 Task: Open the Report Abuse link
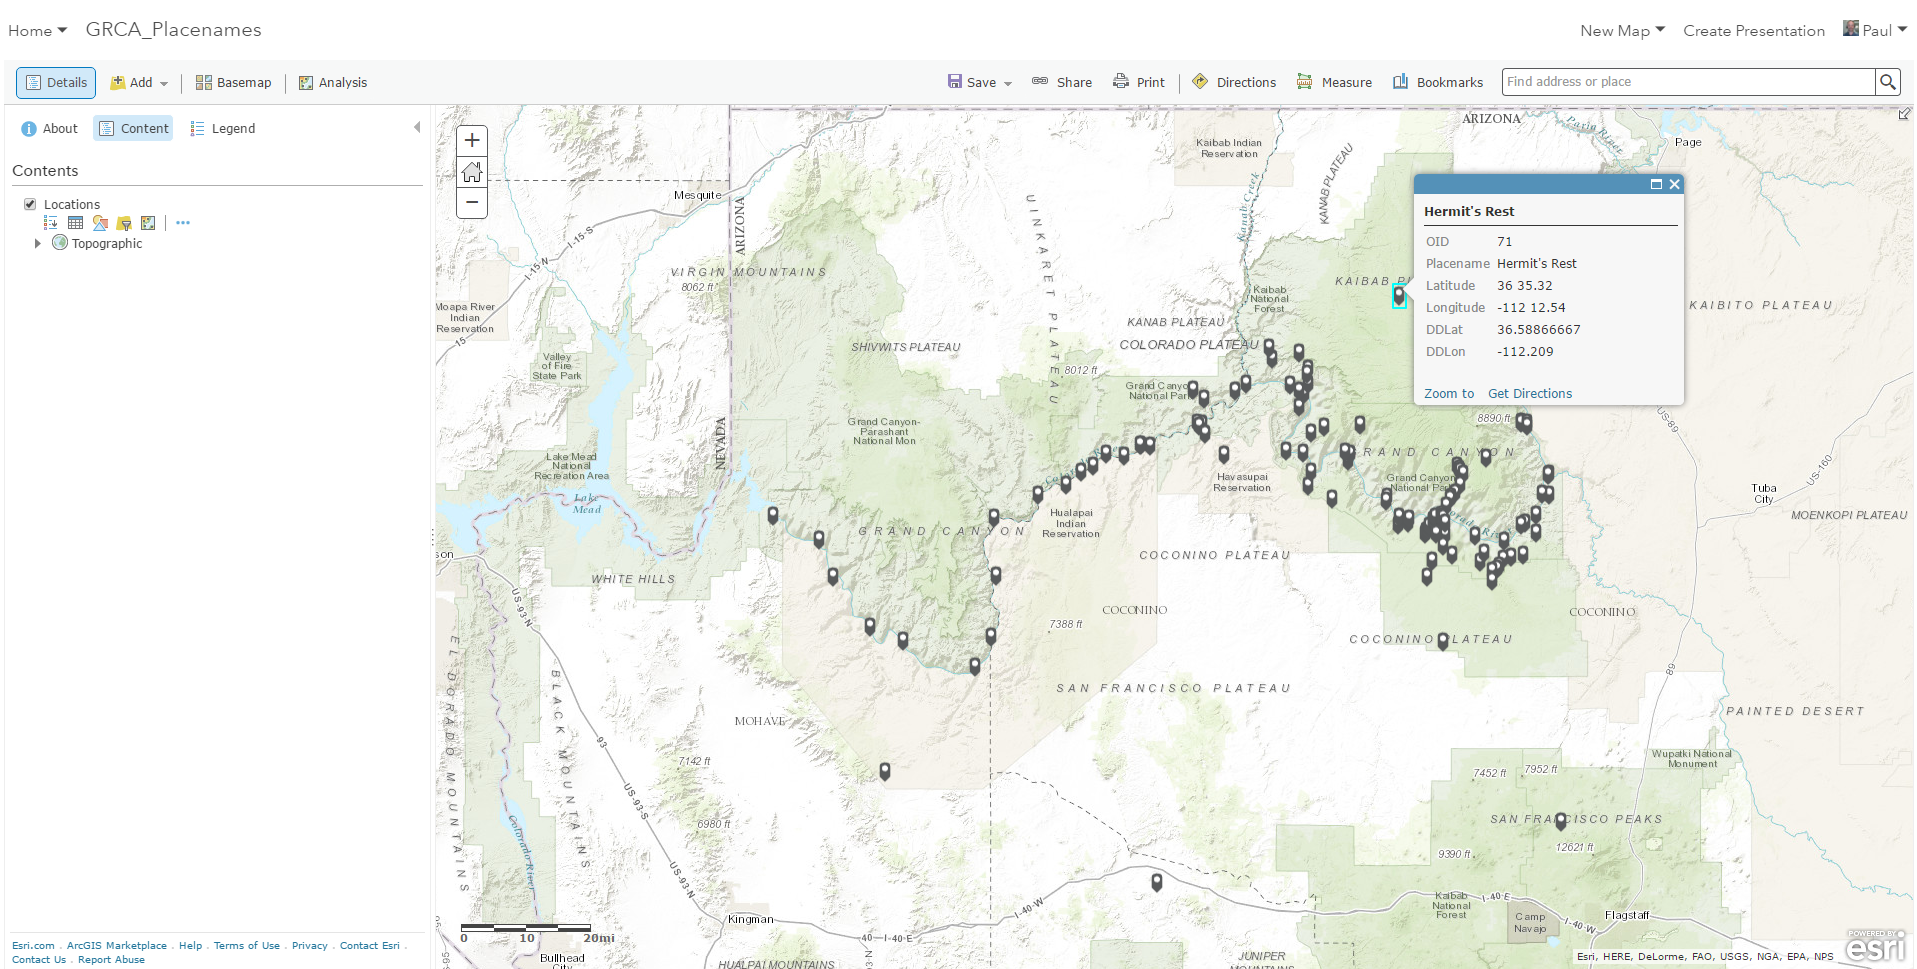pos(111,960)
